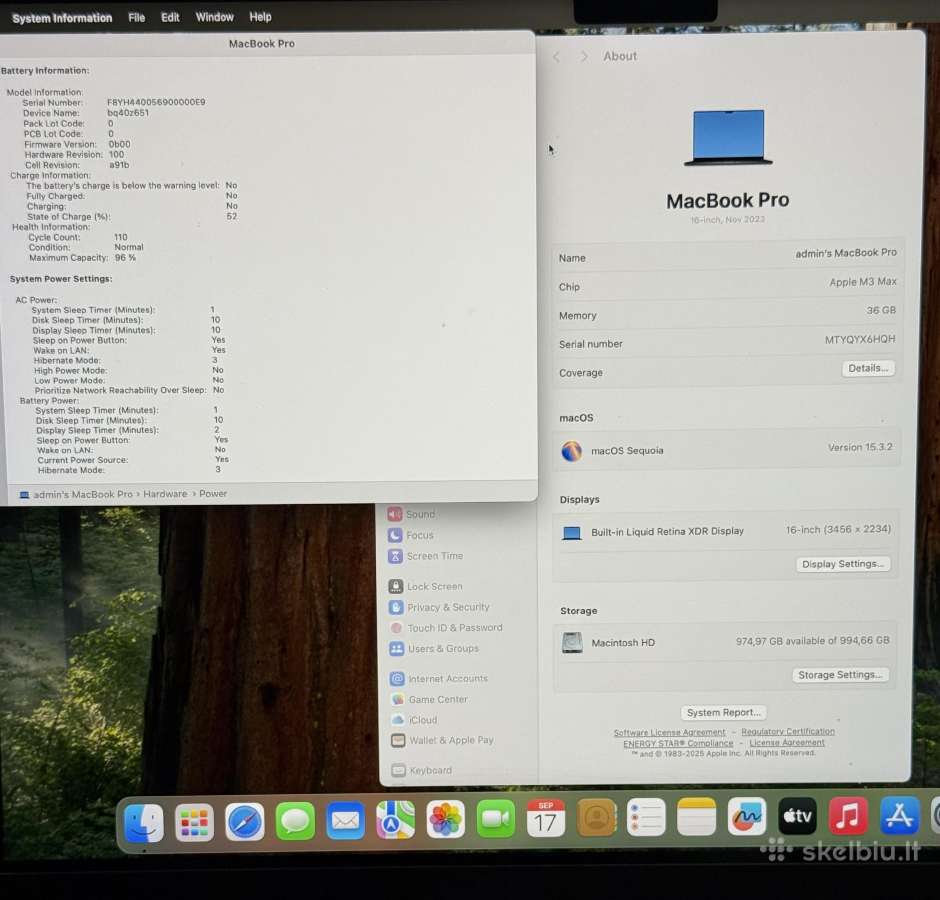
Task: Open Freeform app in dock
Action: tap(746, 815)
